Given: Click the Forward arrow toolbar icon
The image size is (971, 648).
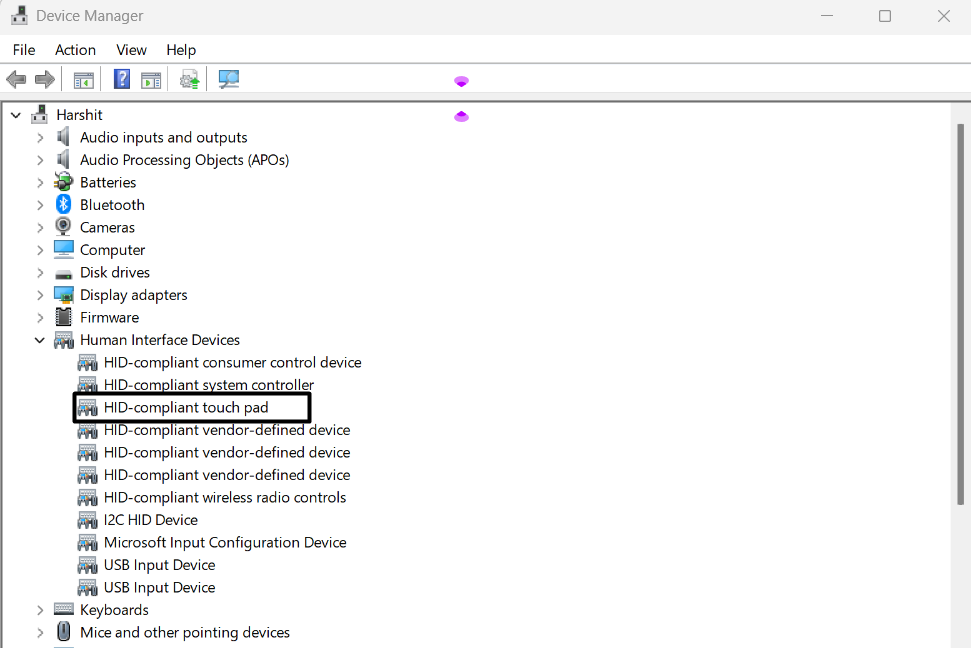Looking at the screenshot, I should (45, 80).
